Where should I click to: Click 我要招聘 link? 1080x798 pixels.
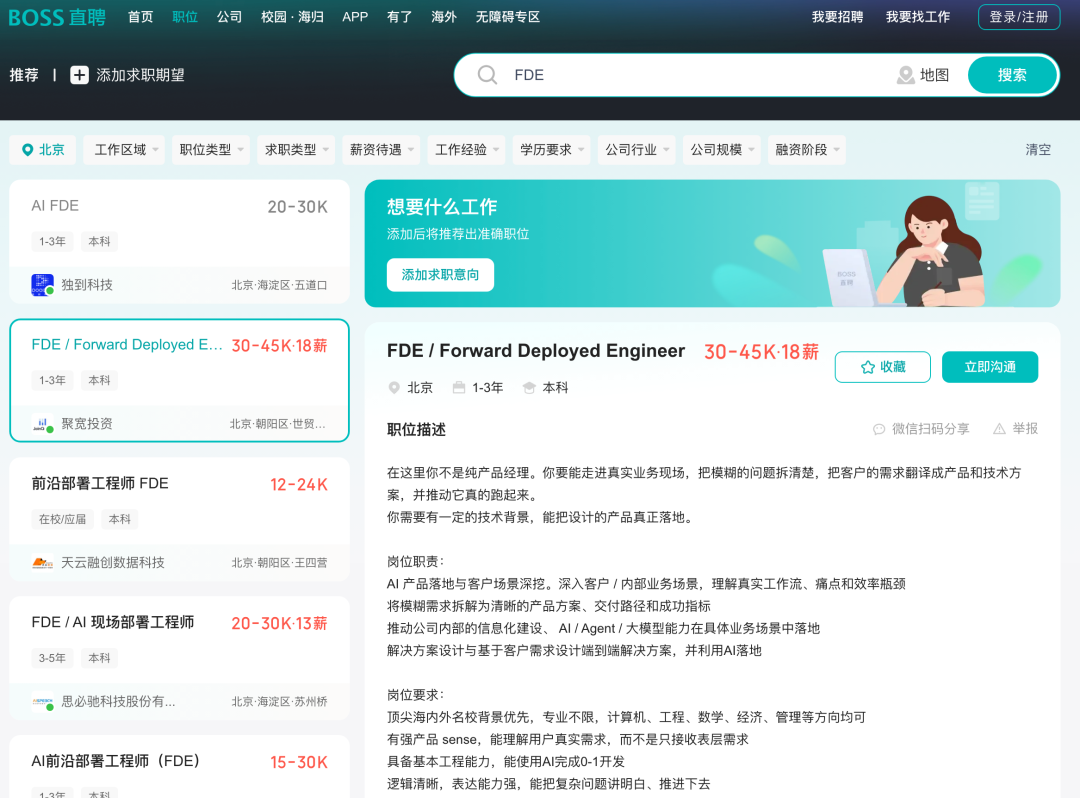point(838,17)
